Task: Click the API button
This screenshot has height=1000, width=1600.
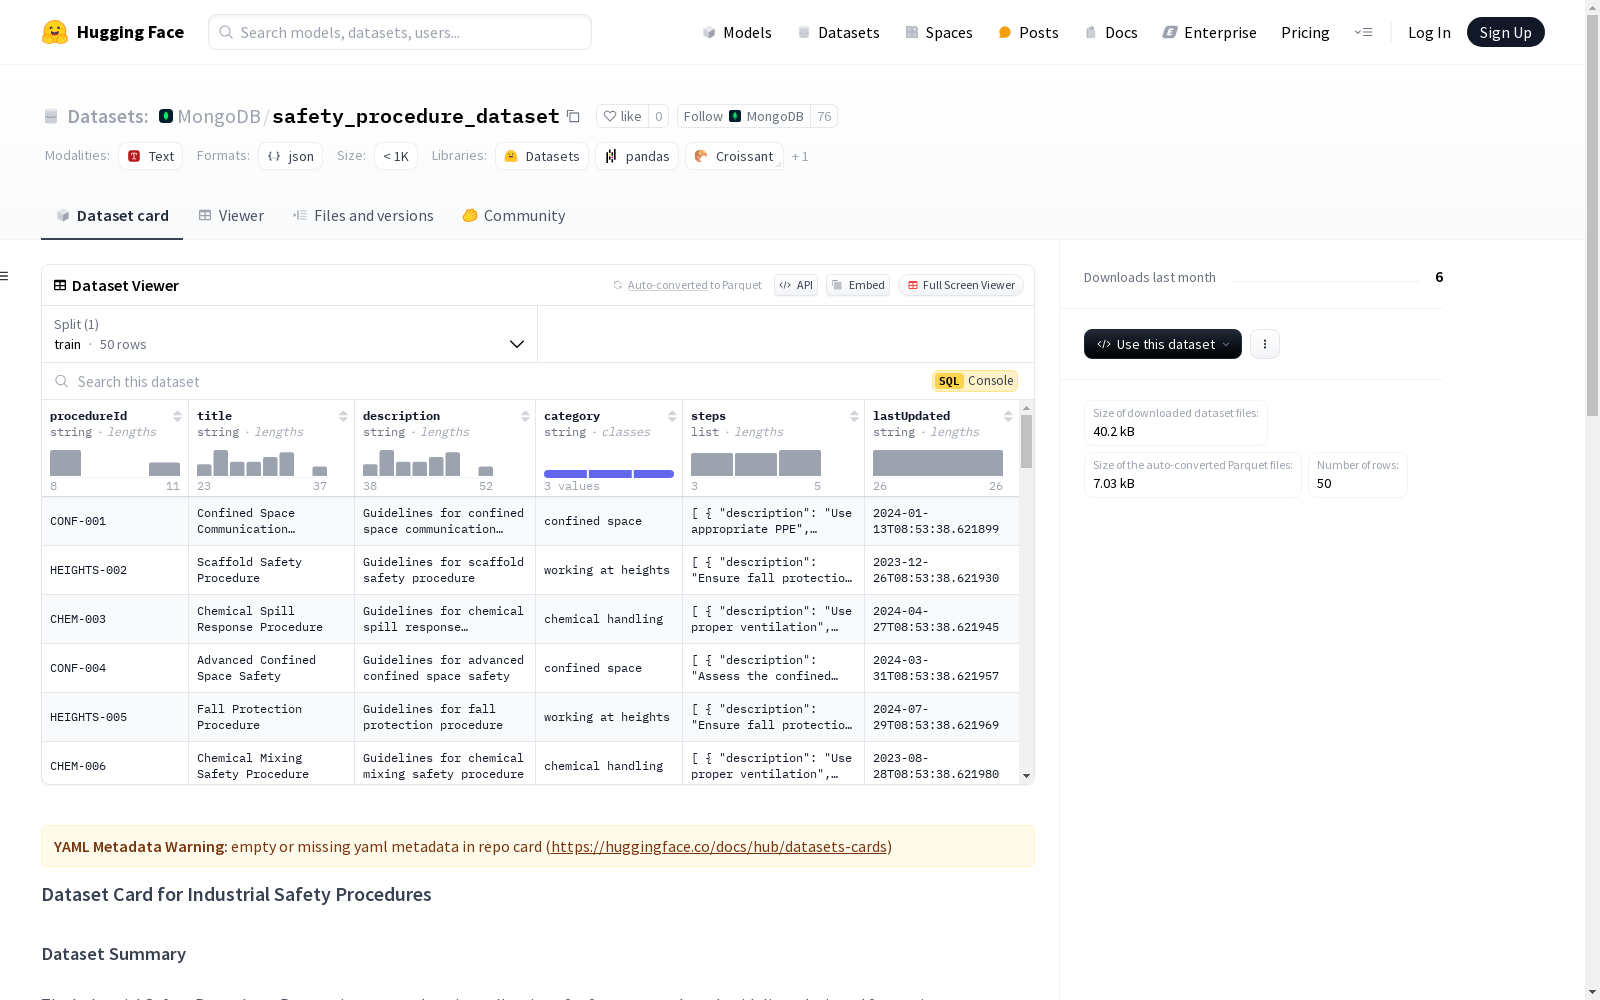Action: tap(796, 285)
